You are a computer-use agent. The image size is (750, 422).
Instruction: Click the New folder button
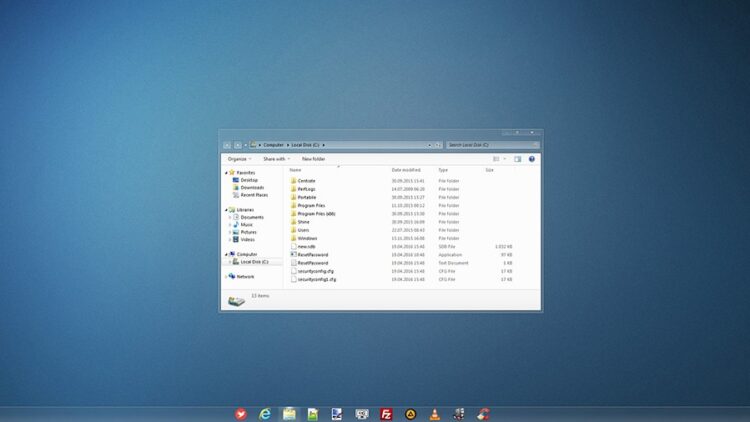pyautogui.click(x=313, y=159)
